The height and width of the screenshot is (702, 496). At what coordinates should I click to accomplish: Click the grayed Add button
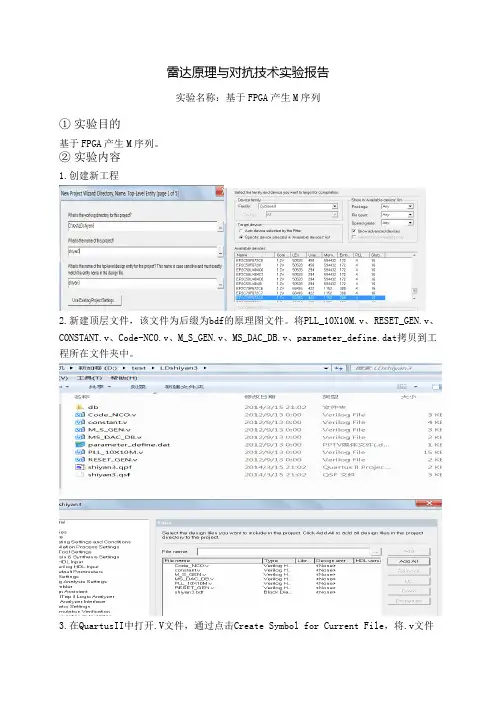pos(408,551)
